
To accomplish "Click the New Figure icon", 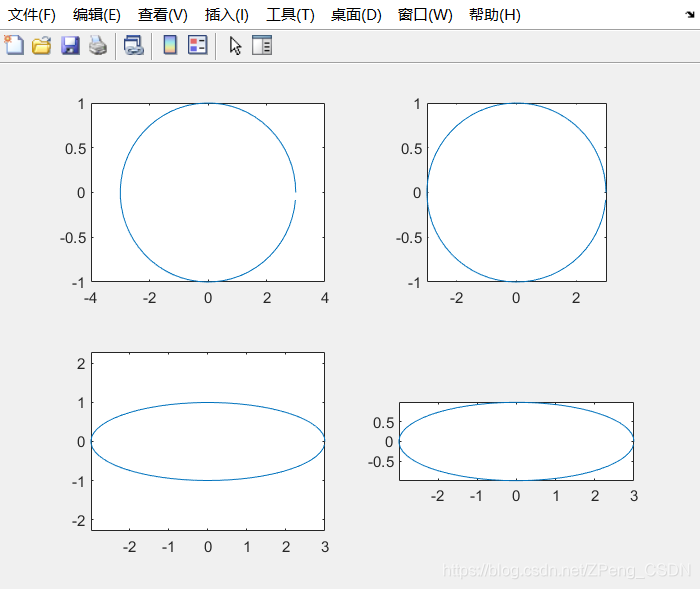I will (14, 45).
